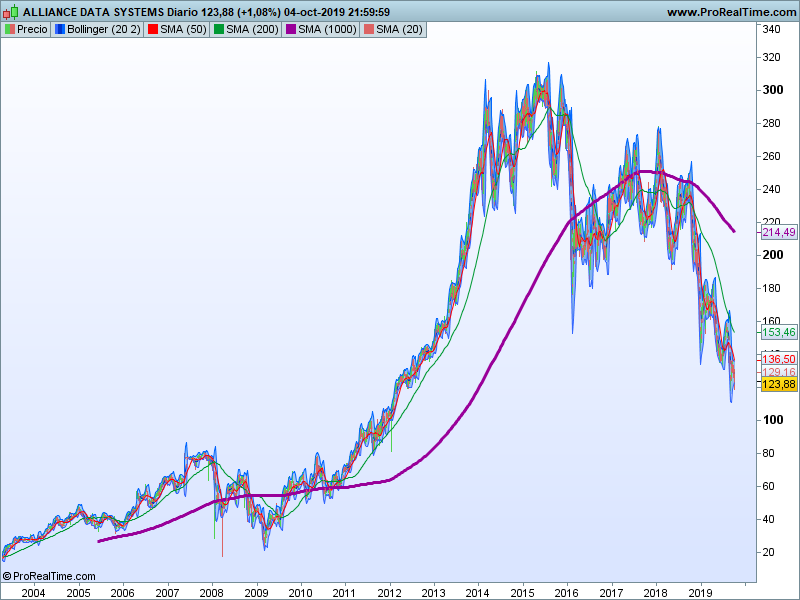Click the 2015 label on the time axis

[x=522, y=593]
